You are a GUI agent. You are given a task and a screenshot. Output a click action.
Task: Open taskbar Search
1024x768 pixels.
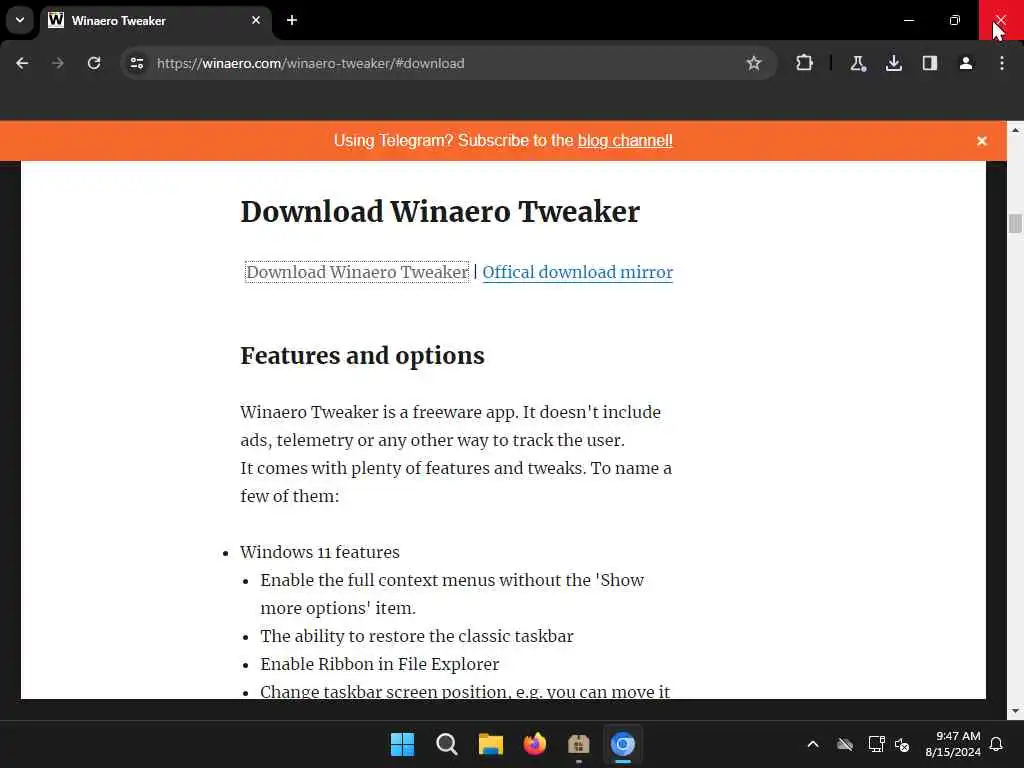click(x=447, y=744)
